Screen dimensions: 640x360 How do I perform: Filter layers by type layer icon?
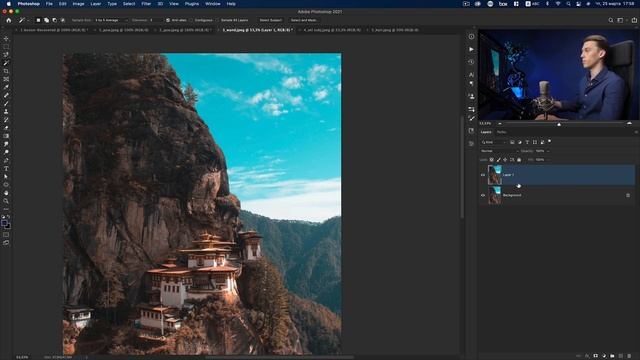527,142
